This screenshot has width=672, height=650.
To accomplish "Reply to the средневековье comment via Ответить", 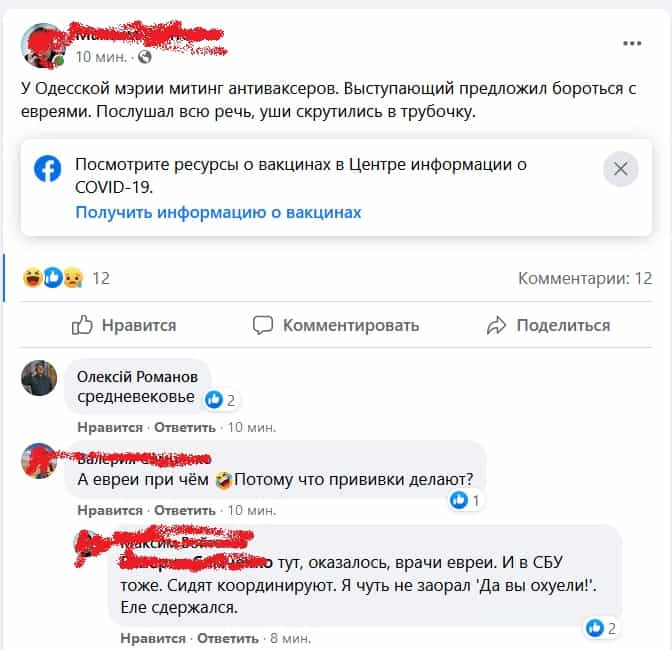I will point(185,428).
